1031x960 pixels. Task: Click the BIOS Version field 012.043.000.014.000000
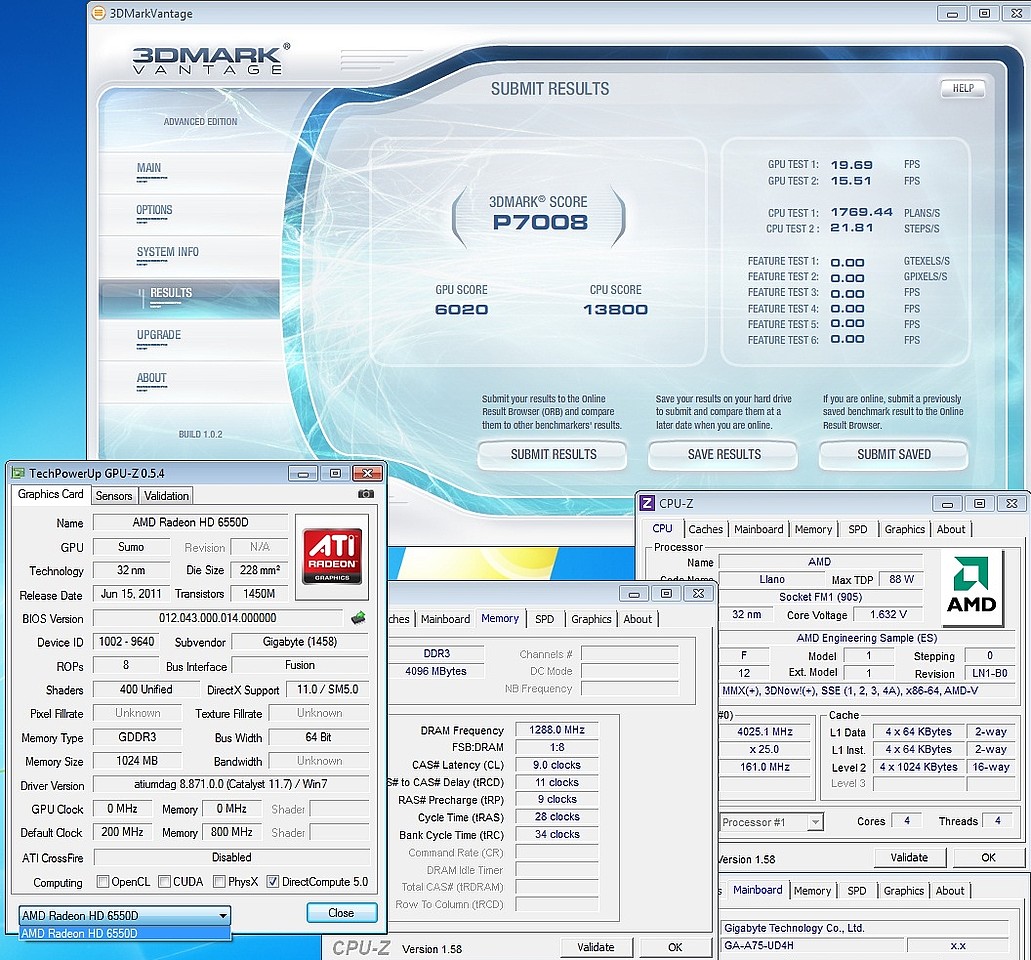pyautogui.click(x=218, y=618)
